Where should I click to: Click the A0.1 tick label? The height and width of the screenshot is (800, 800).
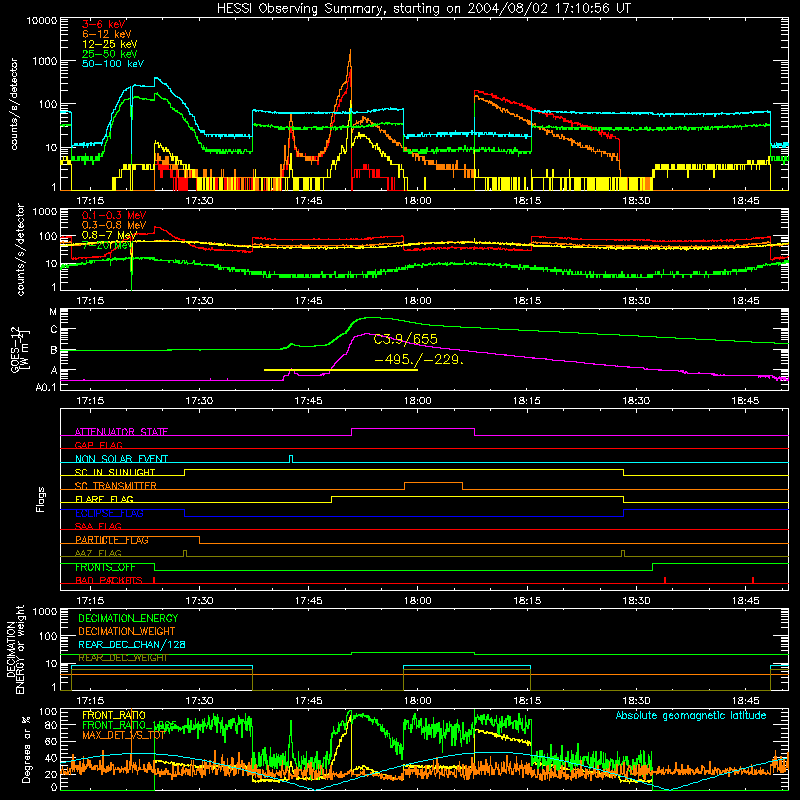click(x=46, y=388)
